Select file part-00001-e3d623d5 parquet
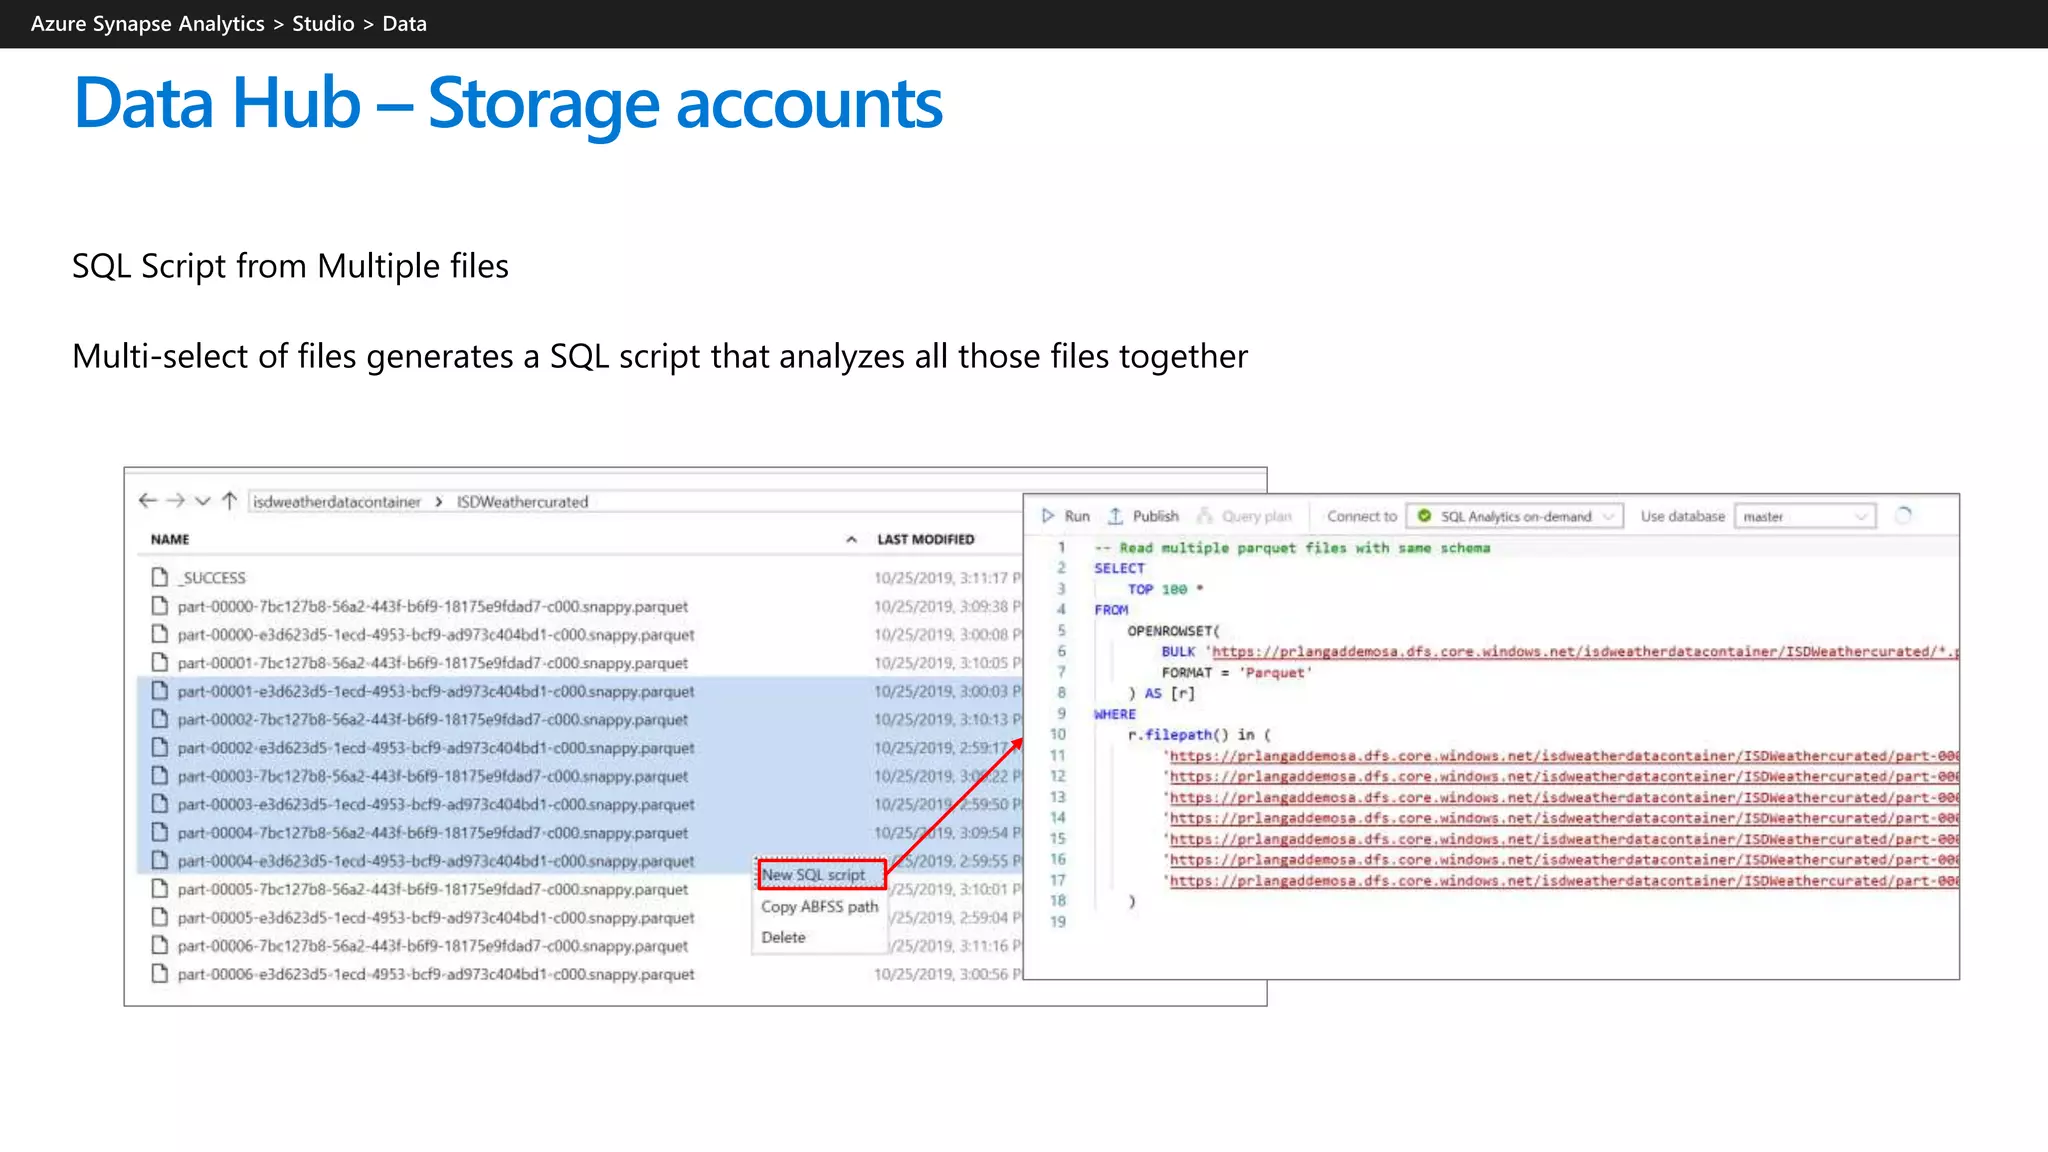This screenshot has height=1152, width=2048. pos(436,692)
